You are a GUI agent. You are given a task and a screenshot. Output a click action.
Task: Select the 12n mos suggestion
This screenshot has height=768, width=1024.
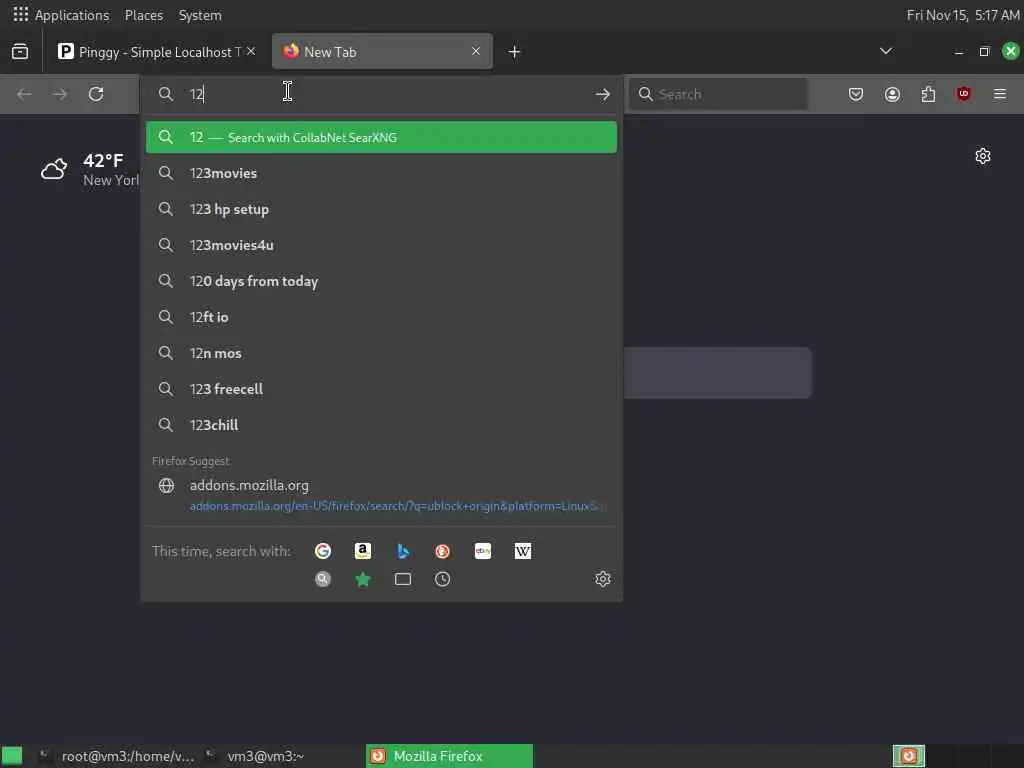tap(381, 353)
